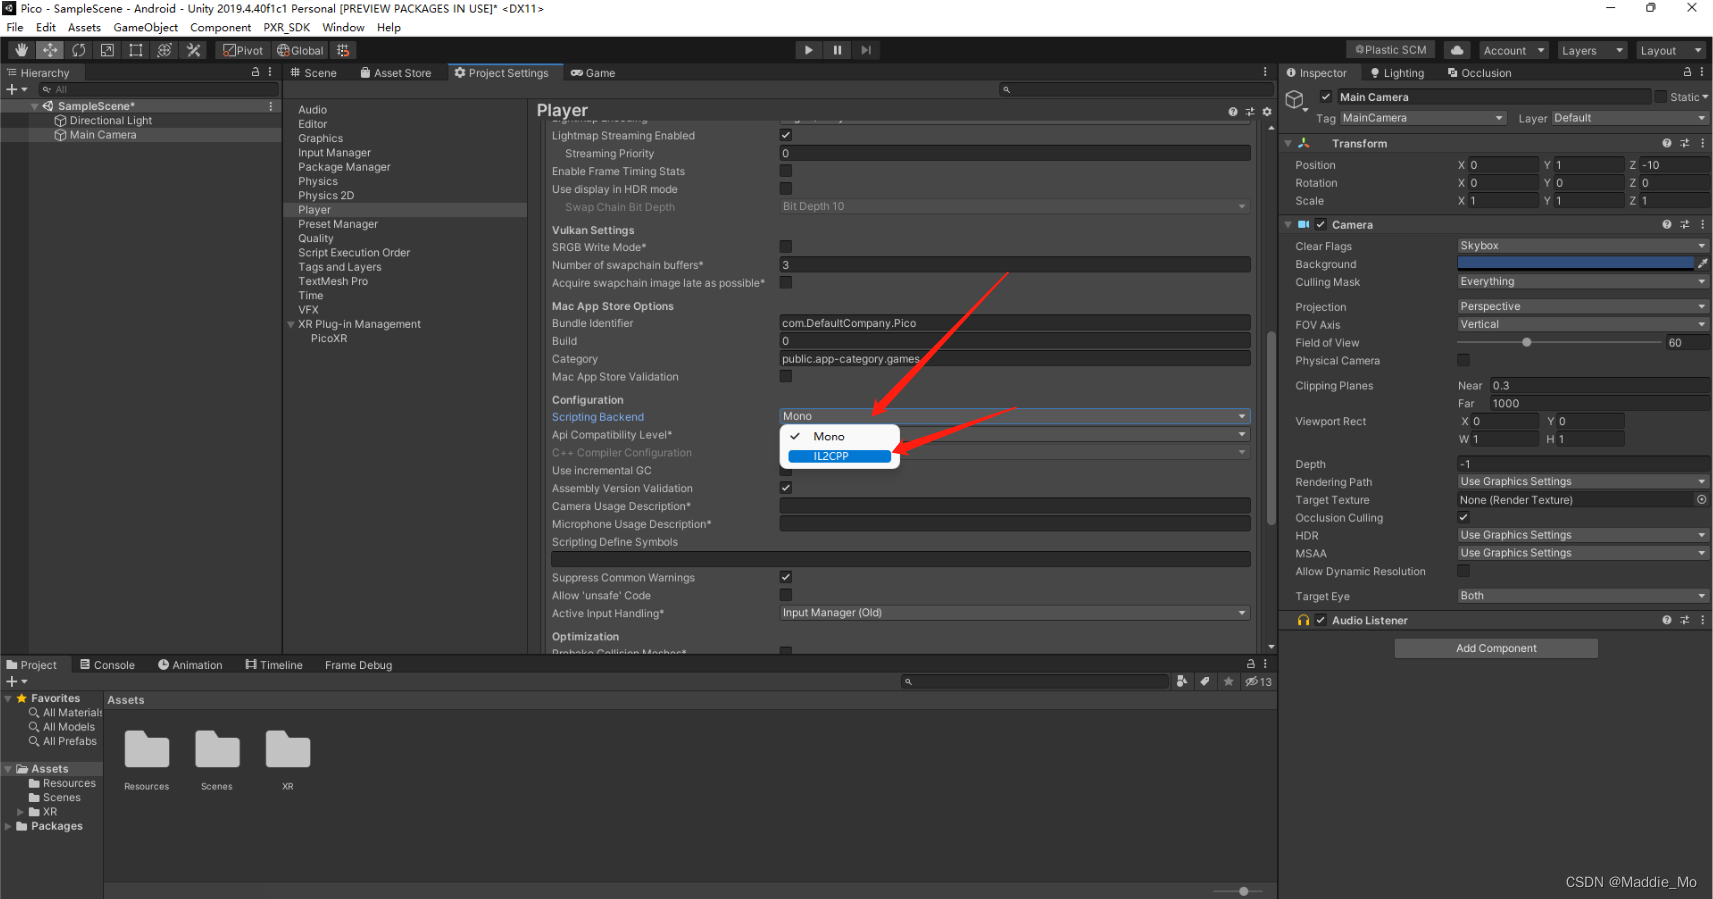Image resolution: width=1713 pixels, height=899 pixels.
Task: Toggle Occlusion Culling checkbox
Action: [x=1464, y=517]
